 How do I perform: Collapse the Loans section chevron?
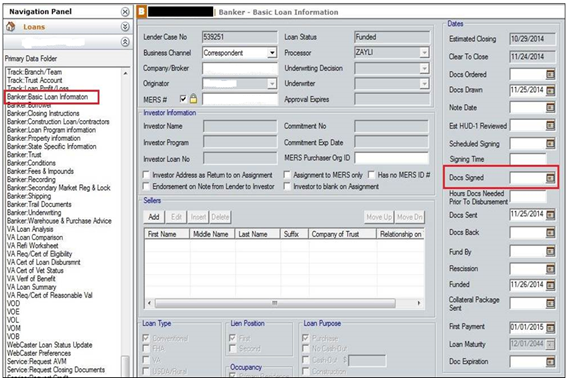point(125,27)
